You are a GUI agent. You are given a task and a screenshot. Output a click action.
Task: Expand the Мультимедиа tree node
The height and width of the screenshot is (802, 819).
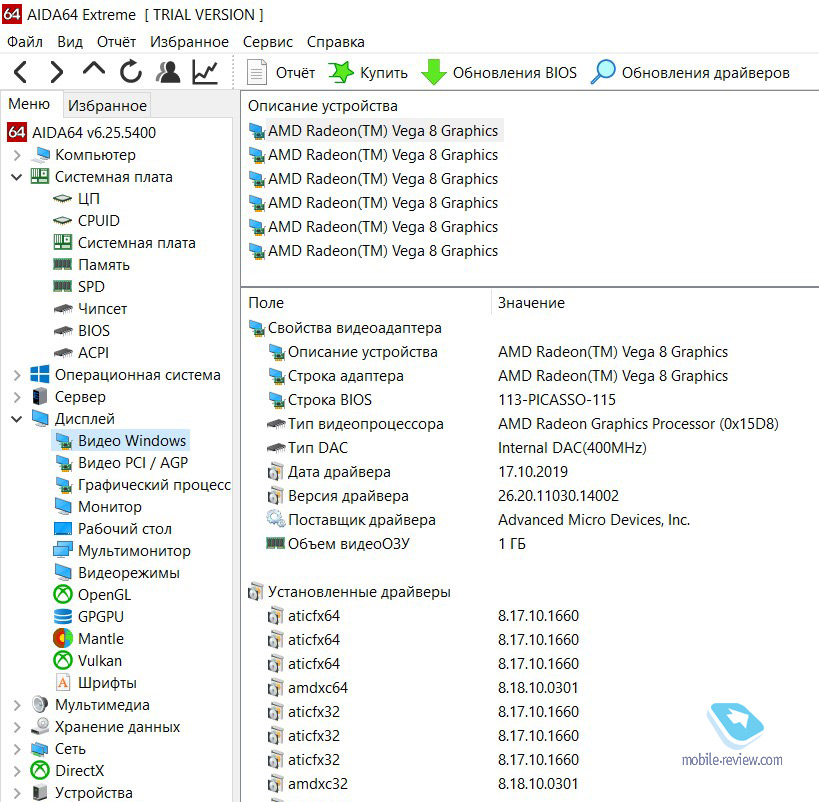17,705
